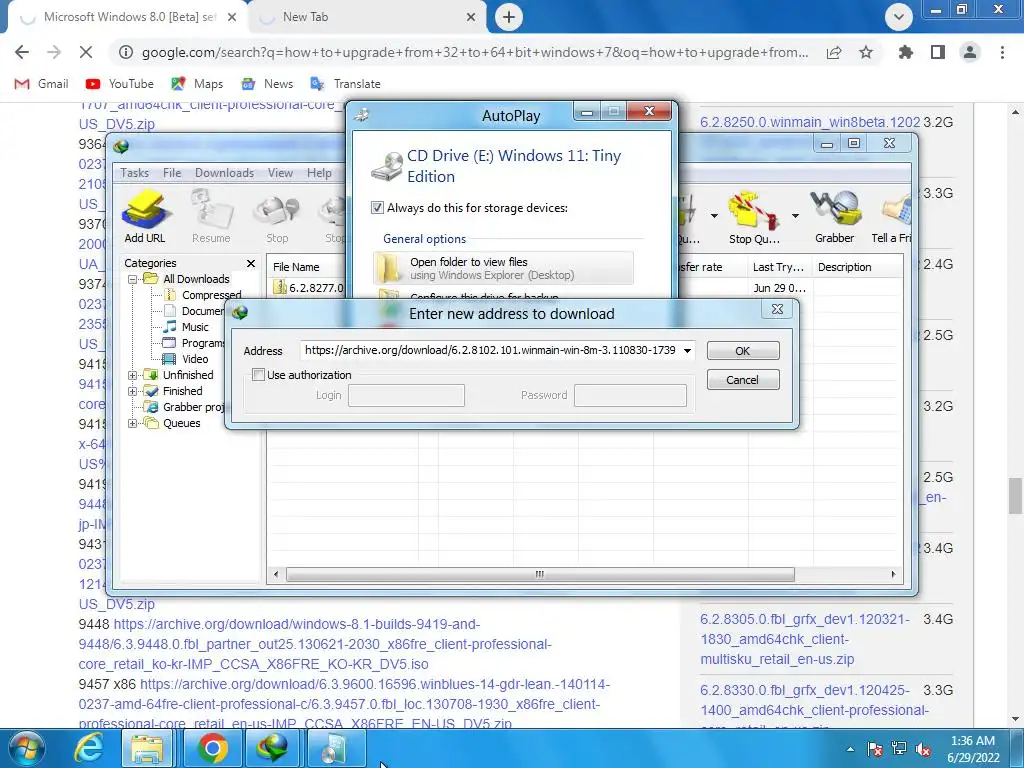Click the Stop toolbar icon
Image resolution: width=1024 pixels, height=768 pixels.
click(x=277, y=216)
